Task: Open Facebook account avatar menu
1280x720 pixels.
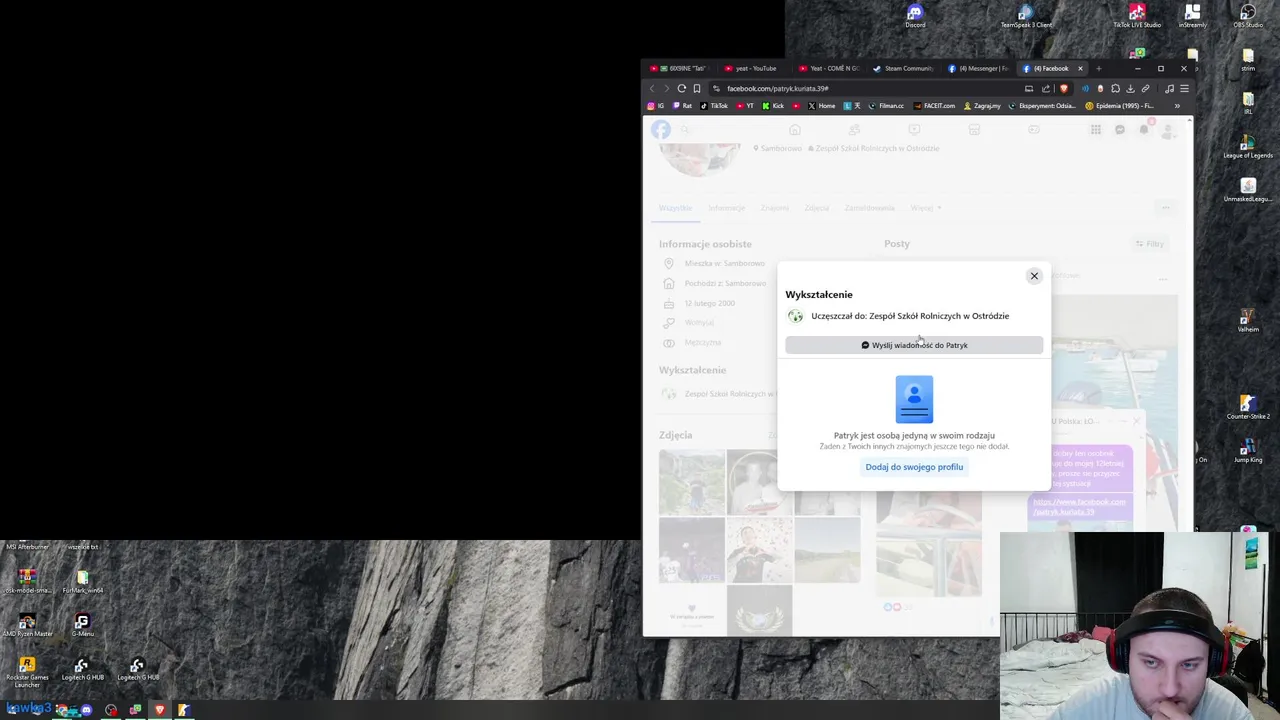Action: point(1167,130)
